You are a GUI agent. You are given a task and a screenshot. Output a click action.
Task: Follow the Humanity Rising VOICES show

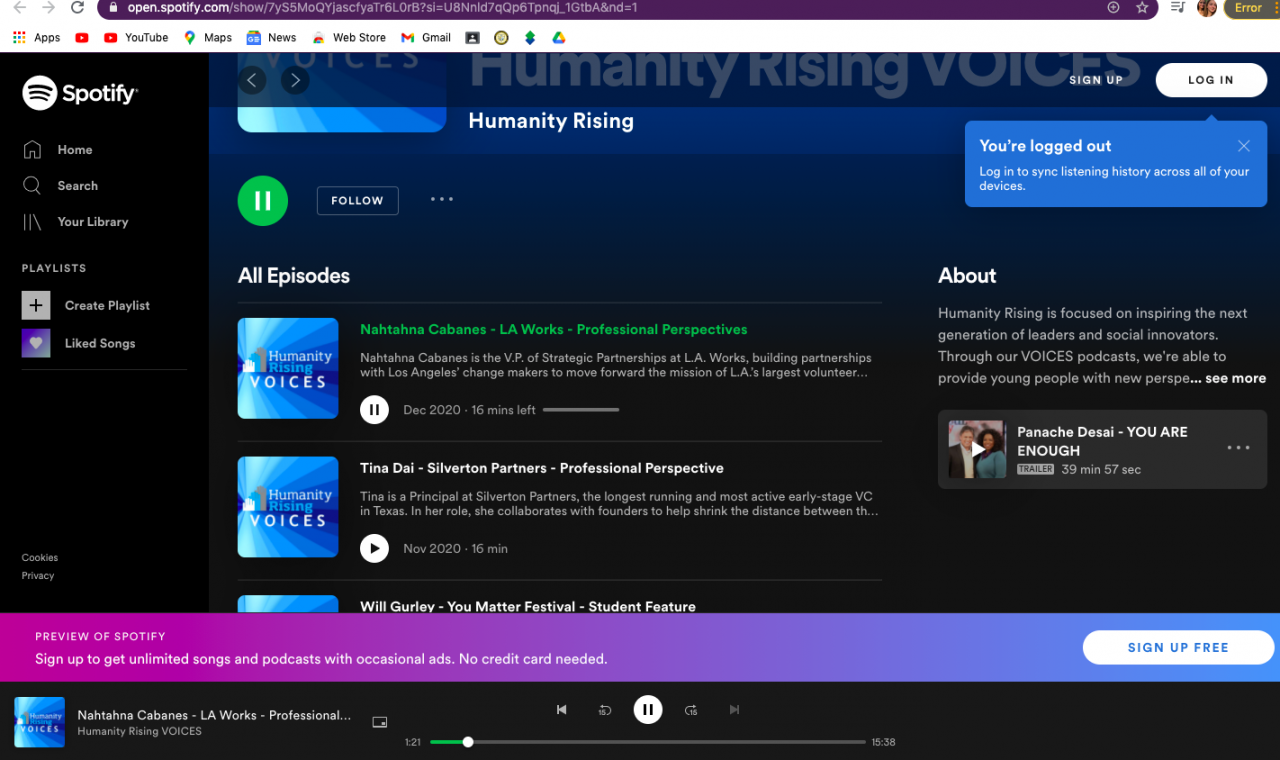[357, 201]
